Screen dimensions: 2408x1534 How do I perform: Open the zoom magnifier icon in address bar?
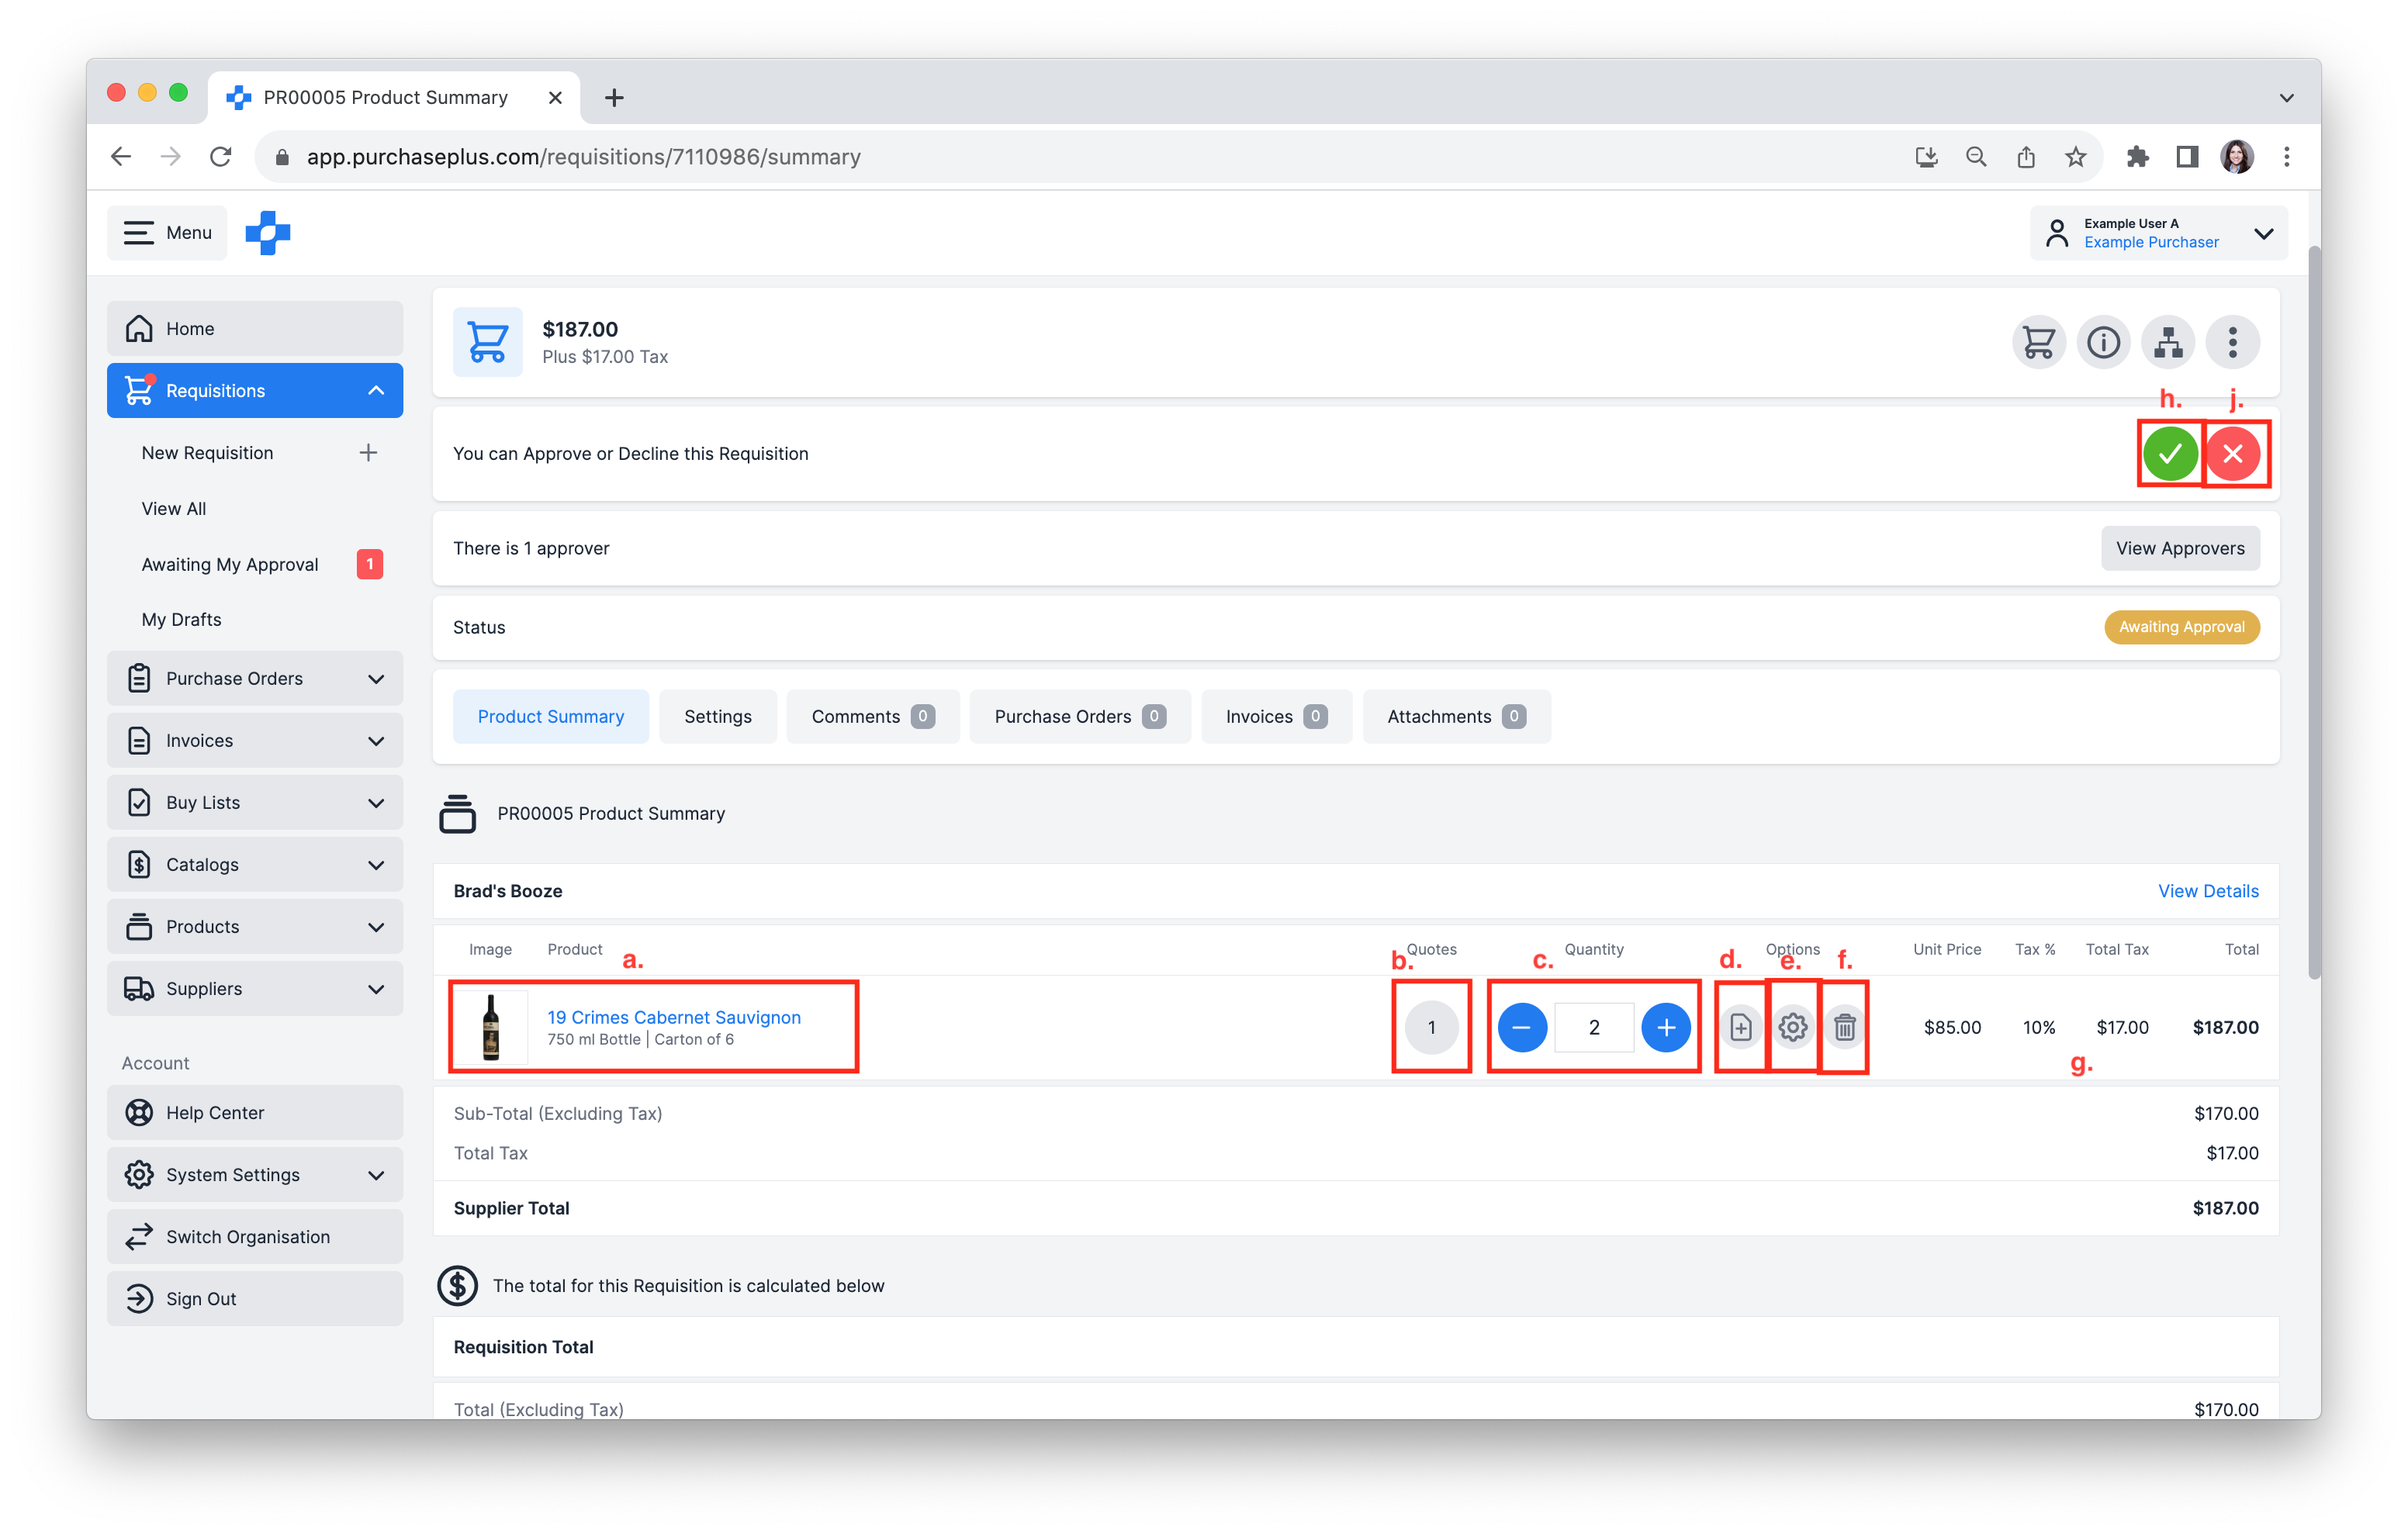pyautogui.click(x=1975, y=157)
